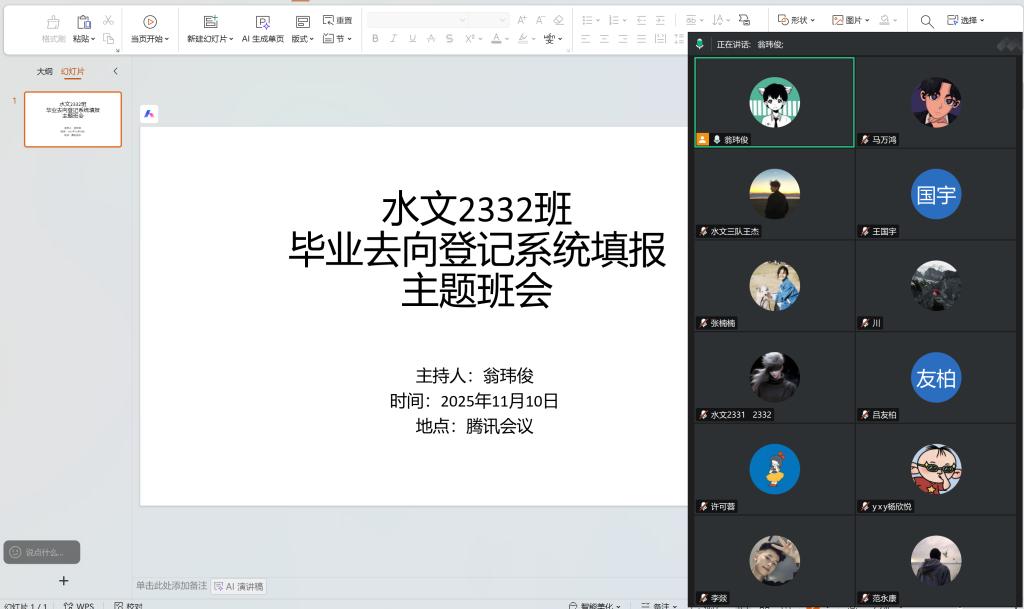Switch to the outline (大纲) tab

click(44, 72)
